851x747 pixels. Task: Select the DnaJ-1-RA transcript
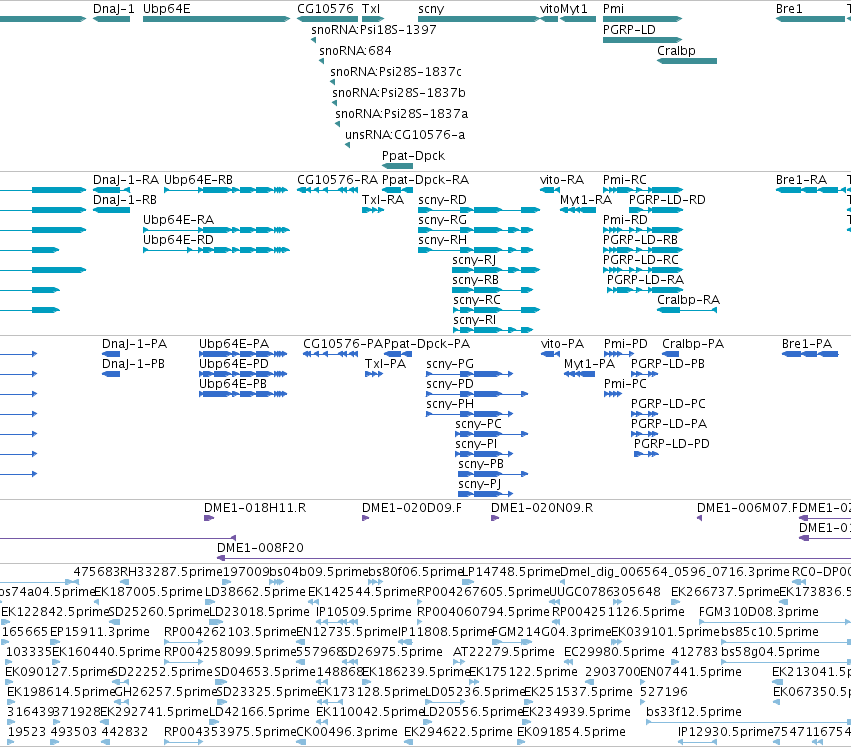coord(111,190)
